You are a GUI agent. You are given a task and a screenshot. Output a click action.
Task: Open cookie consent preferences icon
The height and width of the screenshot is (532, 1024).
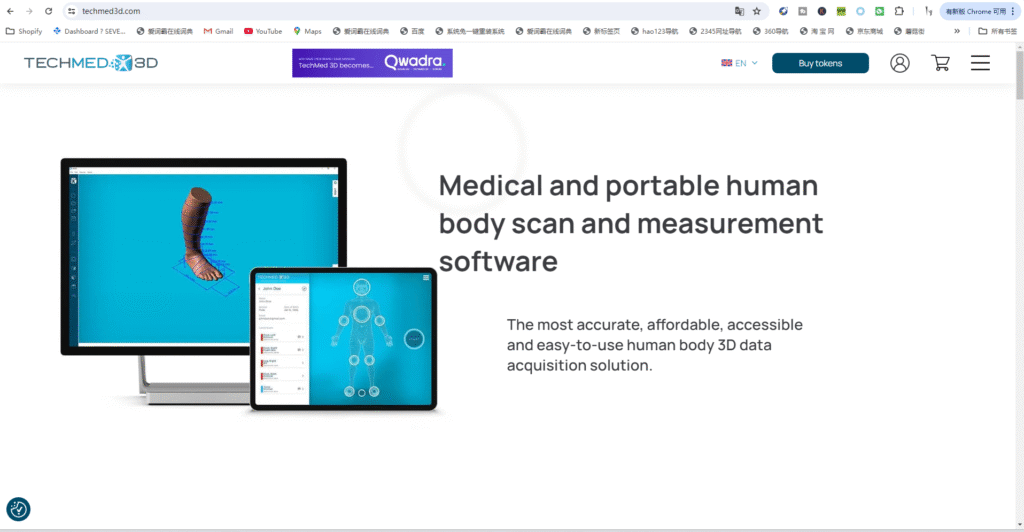point(18,509)
